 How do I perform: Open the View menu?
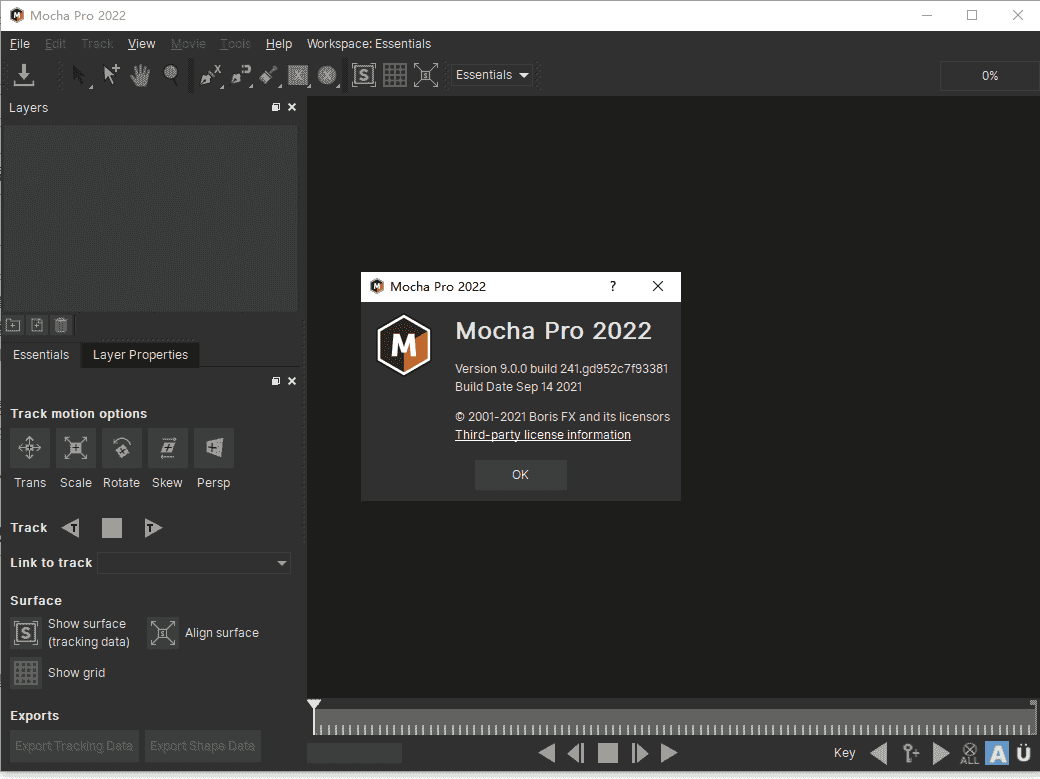141,44
